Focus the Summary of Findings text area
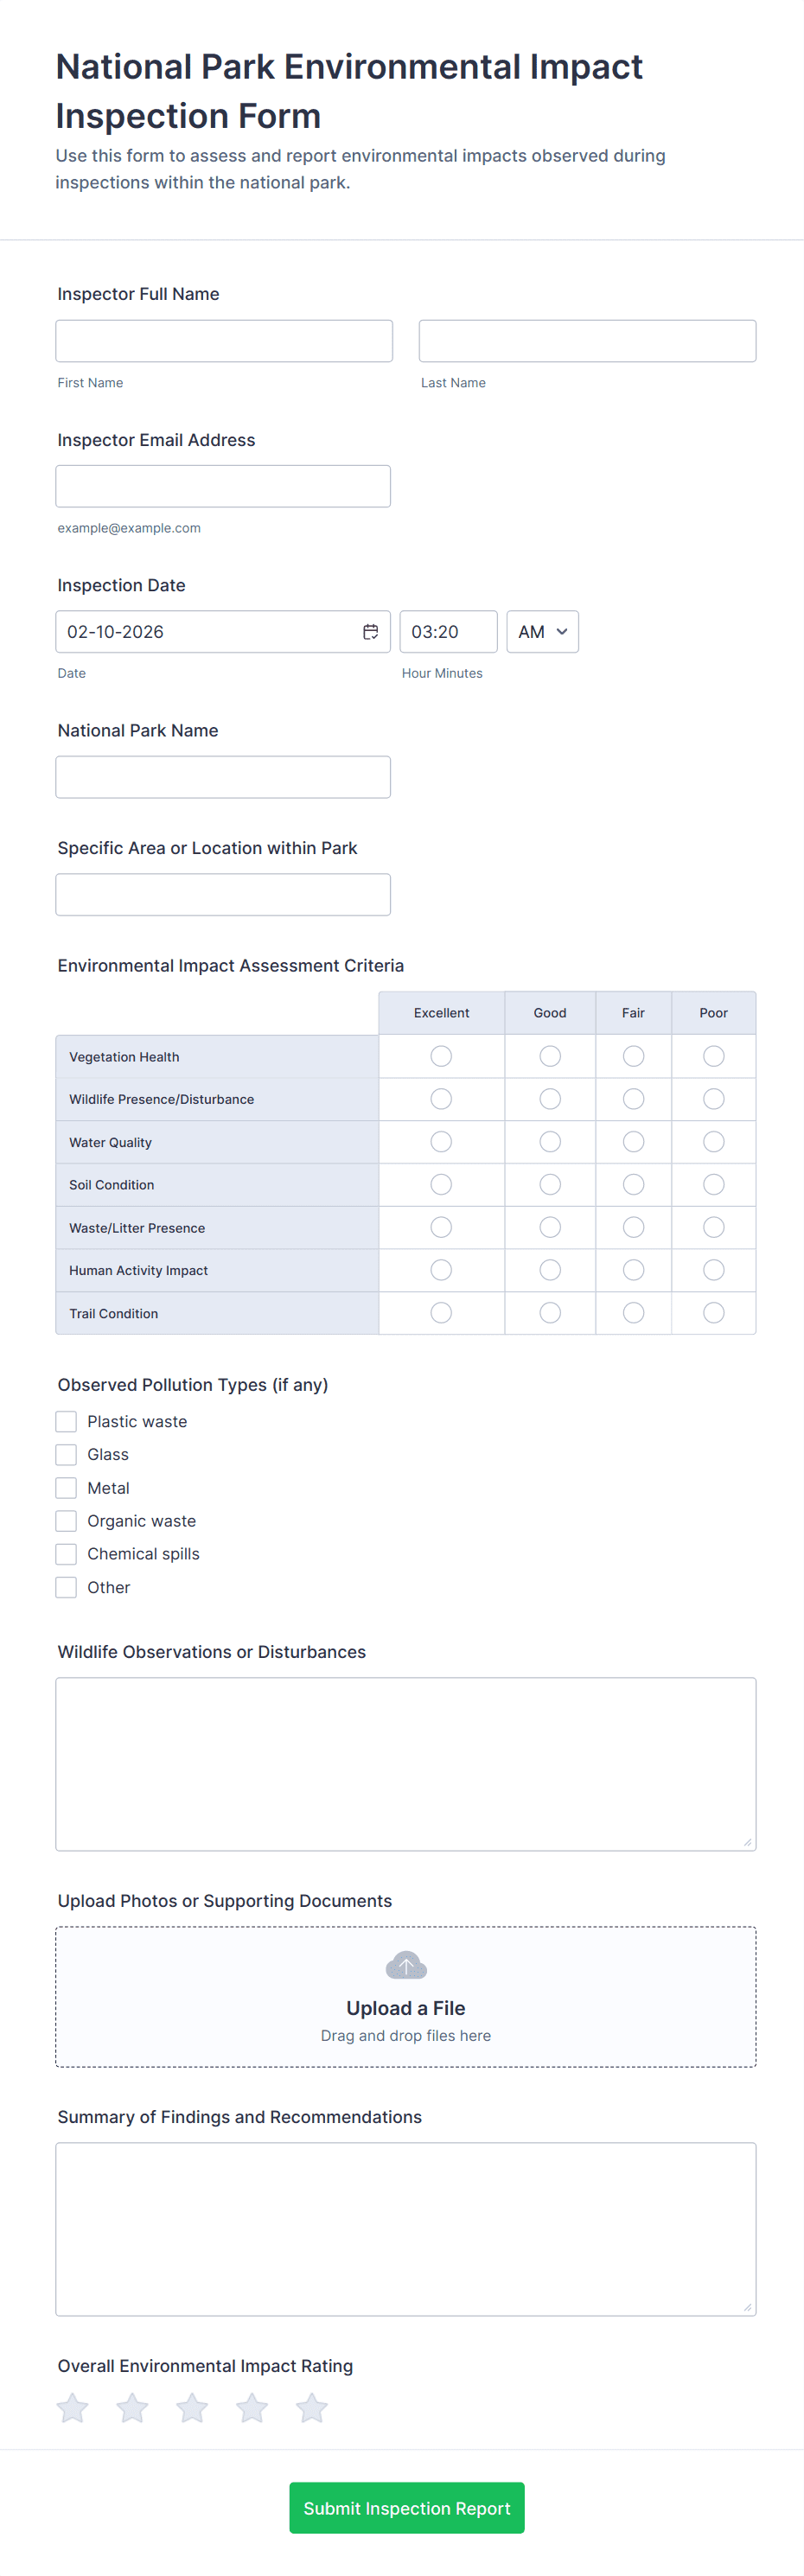The image size is (804, 2576). 406,2229
